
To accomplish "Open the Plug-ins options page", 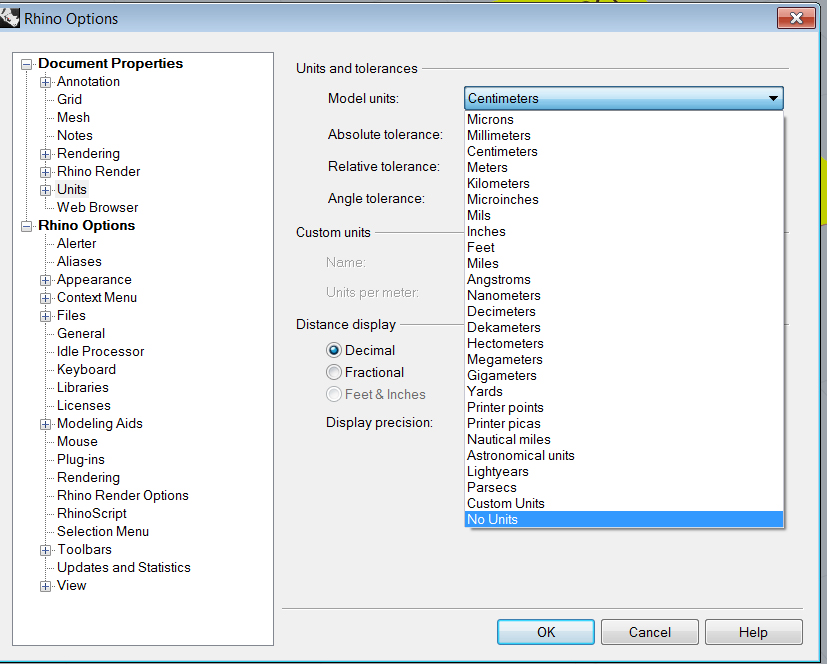I will coord(81,460).
